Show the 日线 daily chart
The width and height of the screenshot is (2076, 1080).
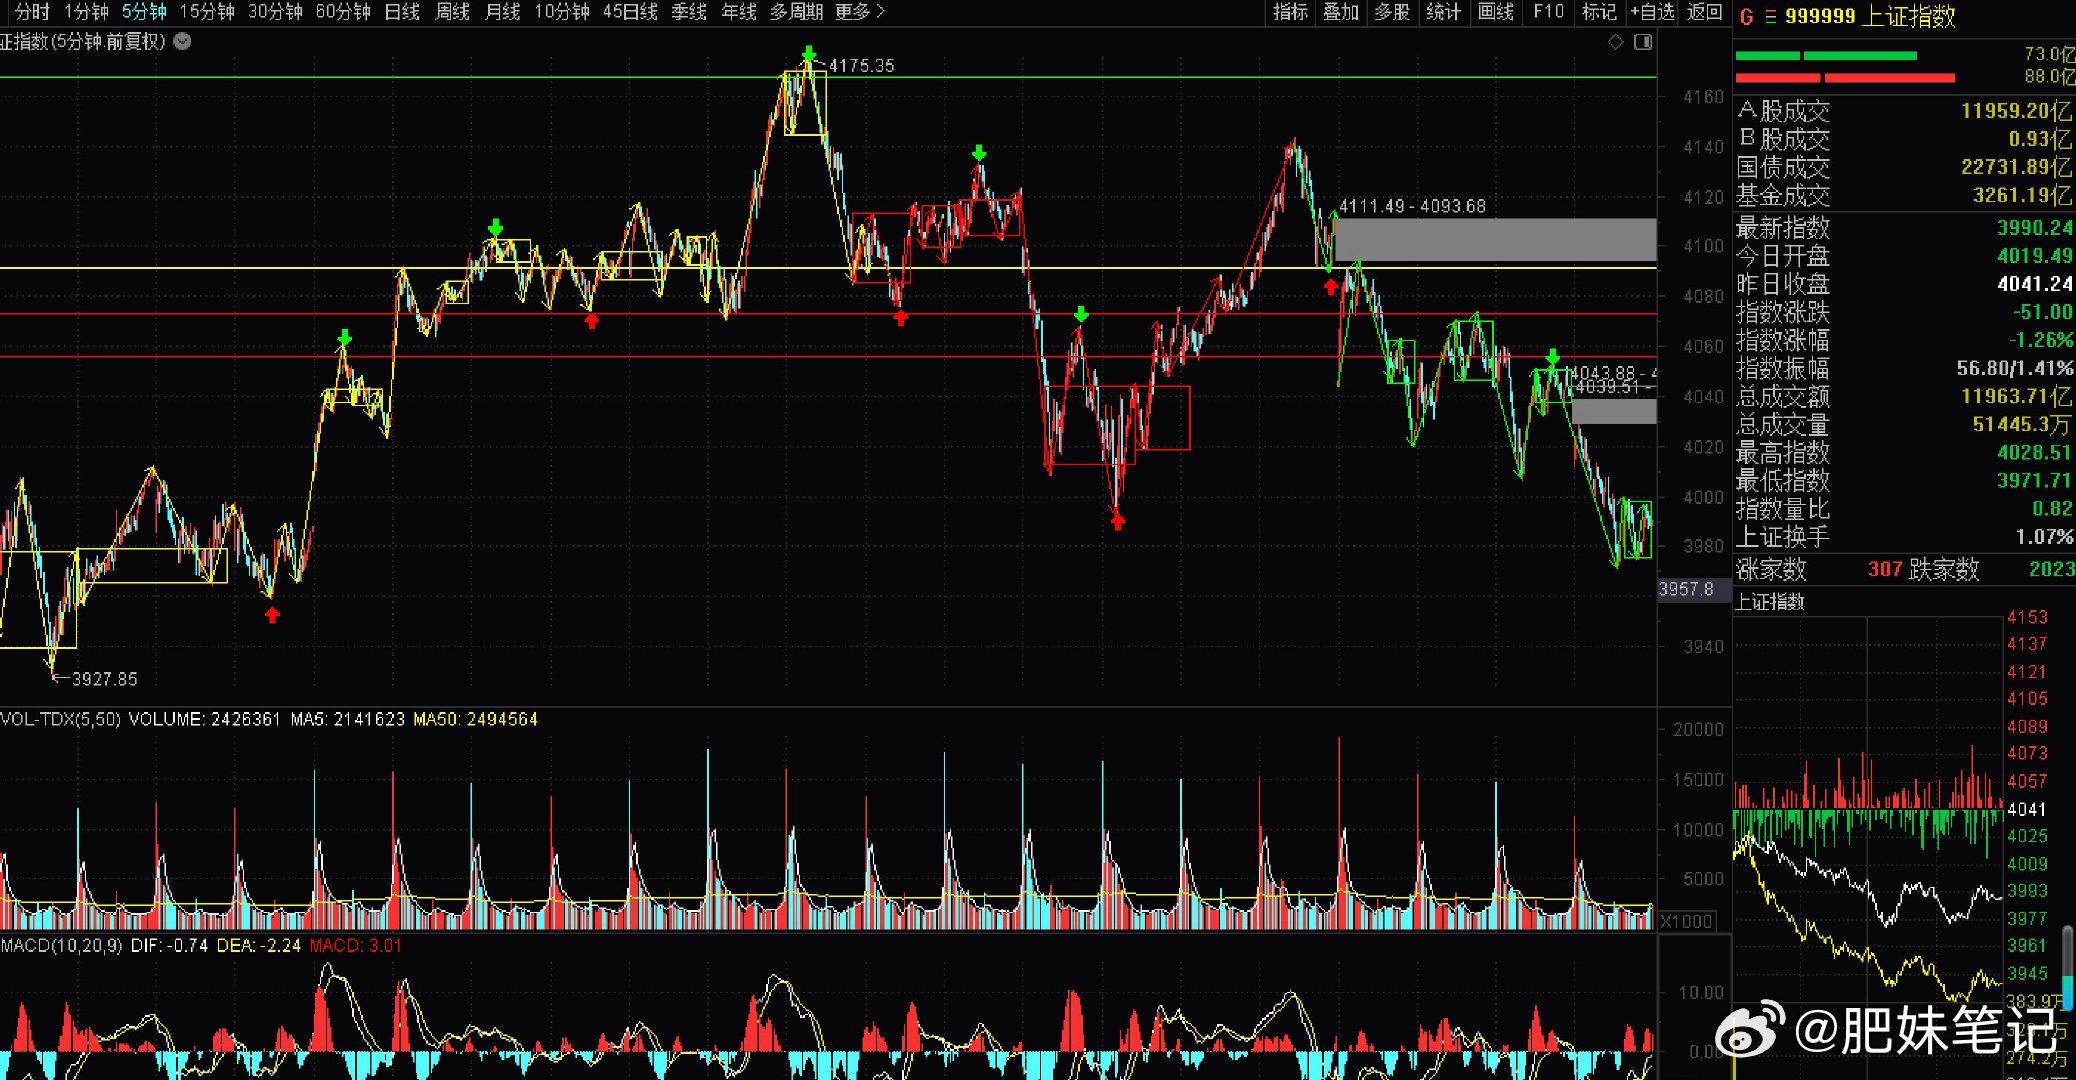coord(402,11)
